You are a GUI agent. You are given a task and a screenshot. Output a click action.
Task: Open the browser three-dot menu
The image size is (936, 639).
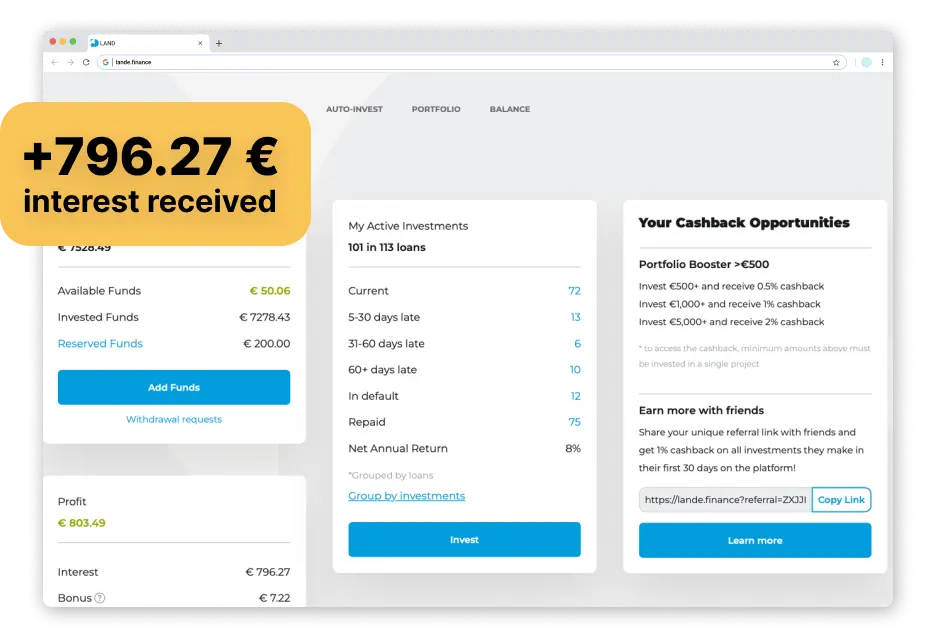(x=882, y=61)
